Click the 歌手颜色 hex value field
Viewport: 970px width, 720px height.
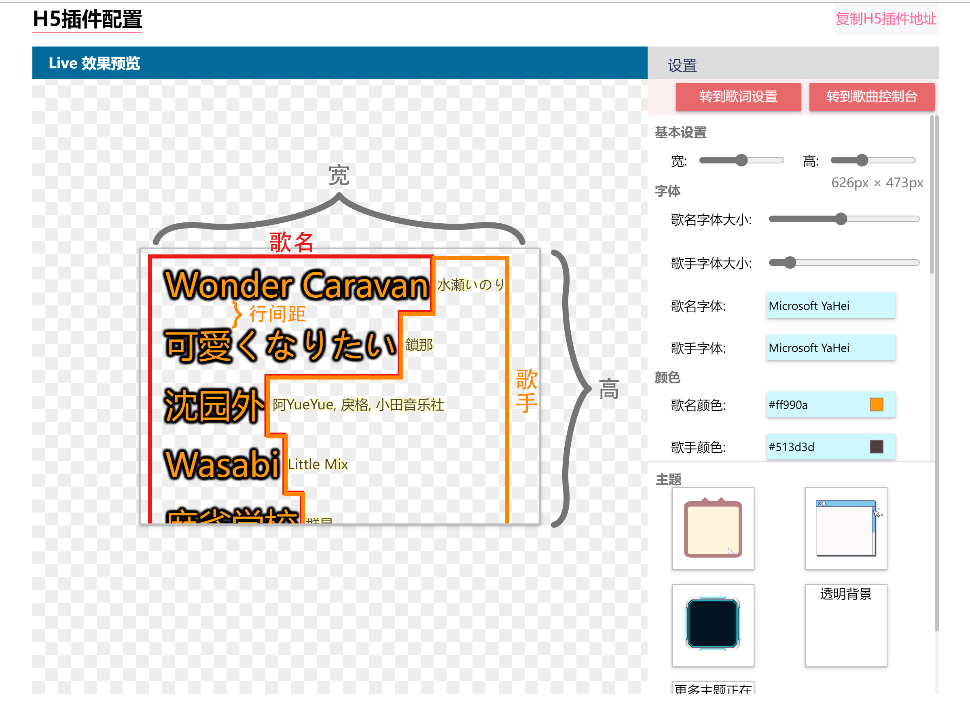(815, 447)
